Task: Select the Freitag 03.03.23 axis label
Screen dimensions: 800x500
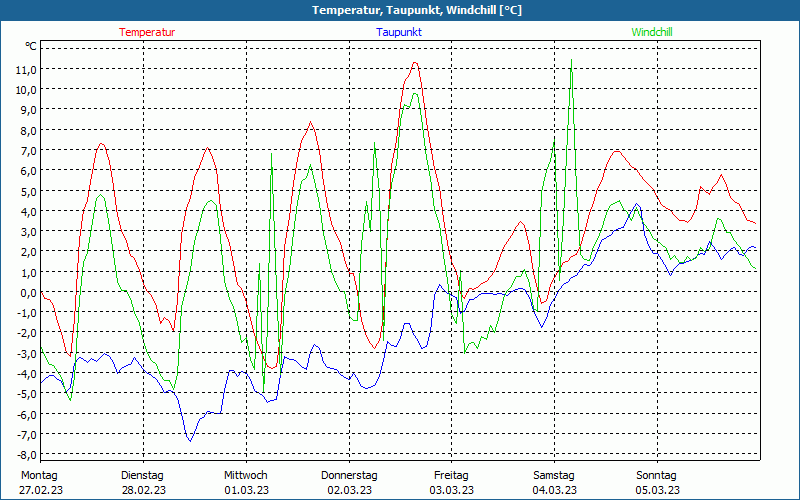Action: [x=452, y=483]
